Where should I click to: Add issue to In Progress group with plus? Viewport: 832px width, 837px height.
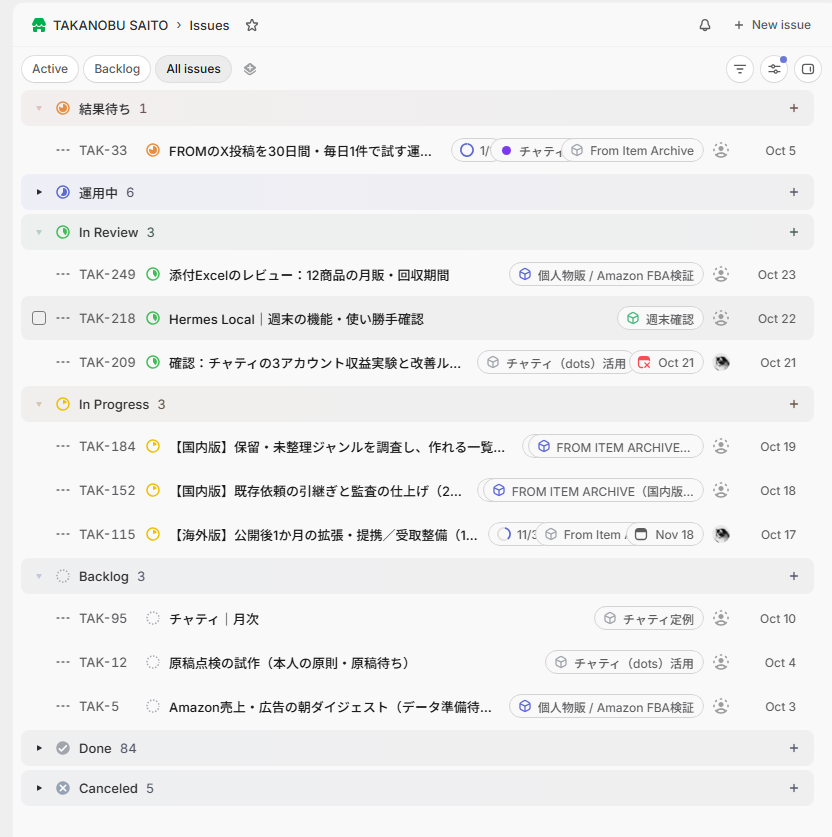pyautogui.click(x=794, y=404)
